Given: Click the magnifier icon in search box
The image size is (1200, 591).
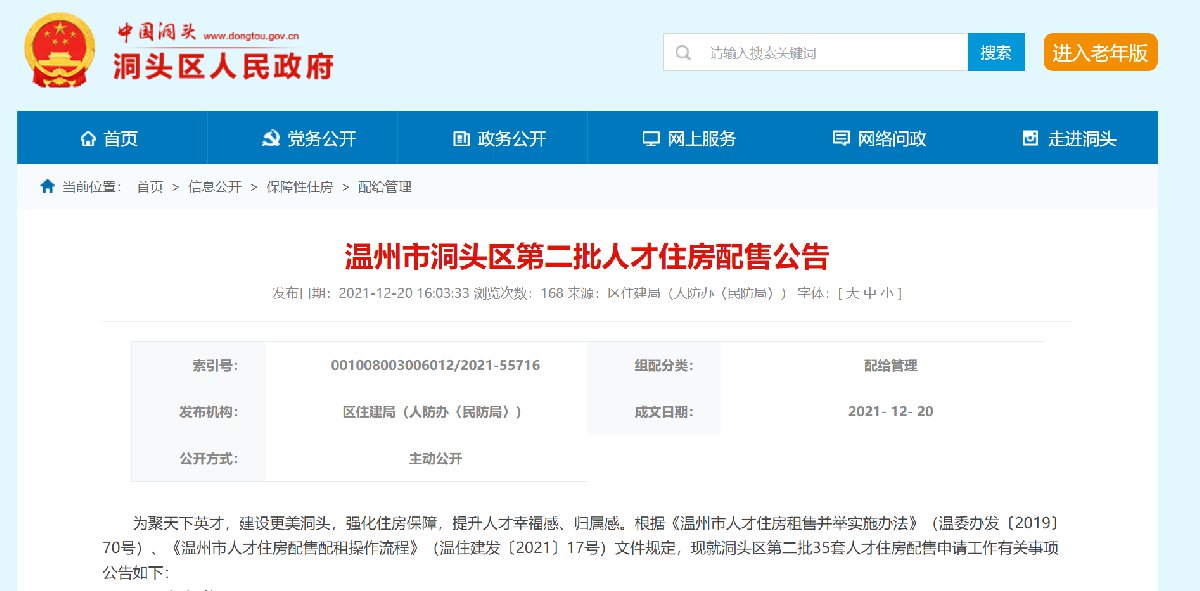Looking at the screenshot, I should tap(683, 53).
